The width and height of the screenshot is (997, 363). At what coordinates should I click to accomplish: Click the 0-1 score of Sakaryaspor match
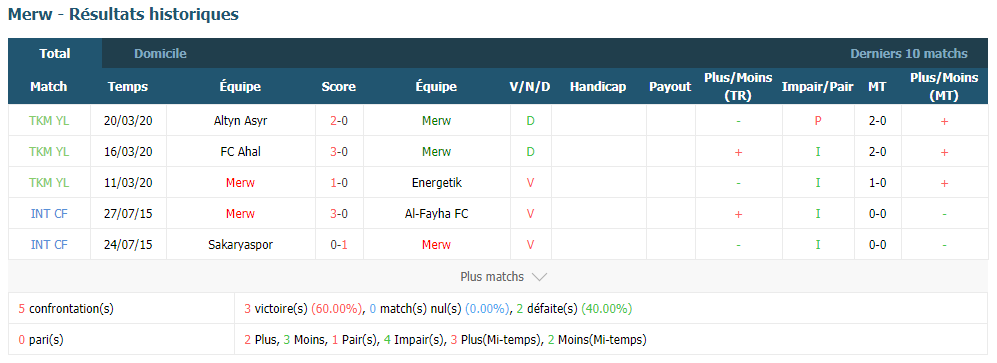(339, 245)
